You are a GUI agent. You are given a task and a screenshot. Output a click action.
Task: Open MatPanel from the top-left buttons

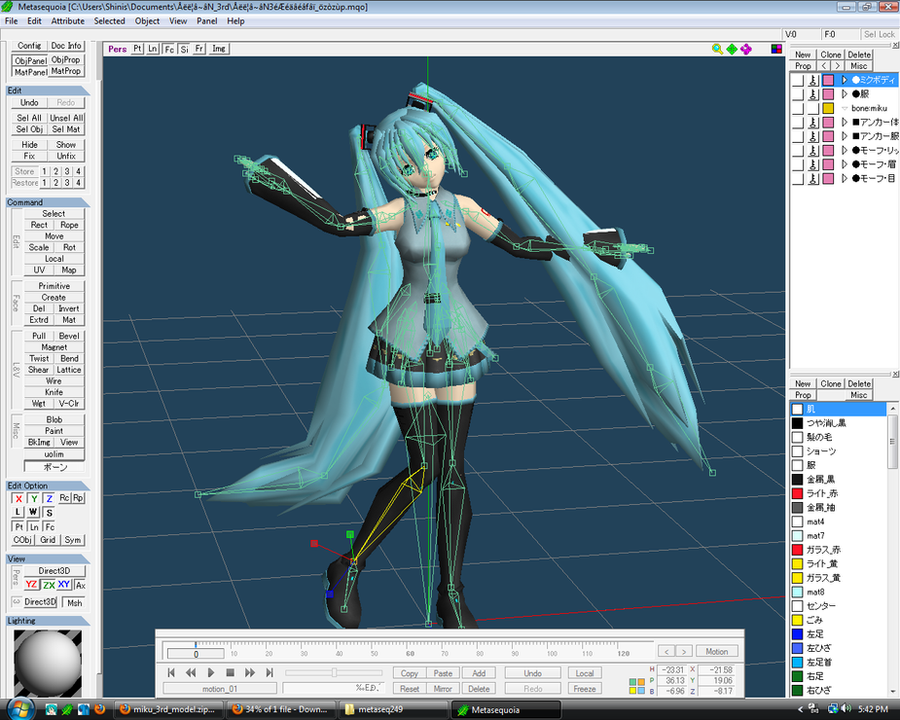(x=30, y=72)
